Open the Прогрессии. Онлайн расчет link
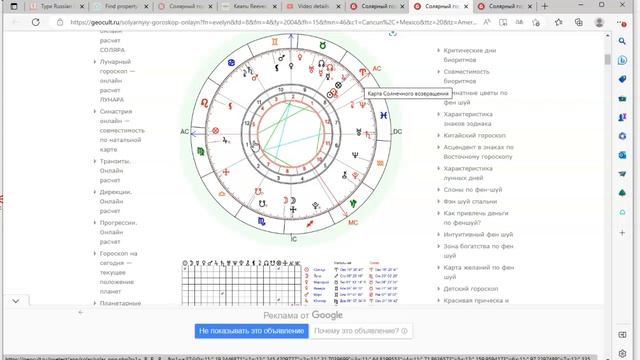This screenshot has height=360, width=640. (x=118, y=232)
